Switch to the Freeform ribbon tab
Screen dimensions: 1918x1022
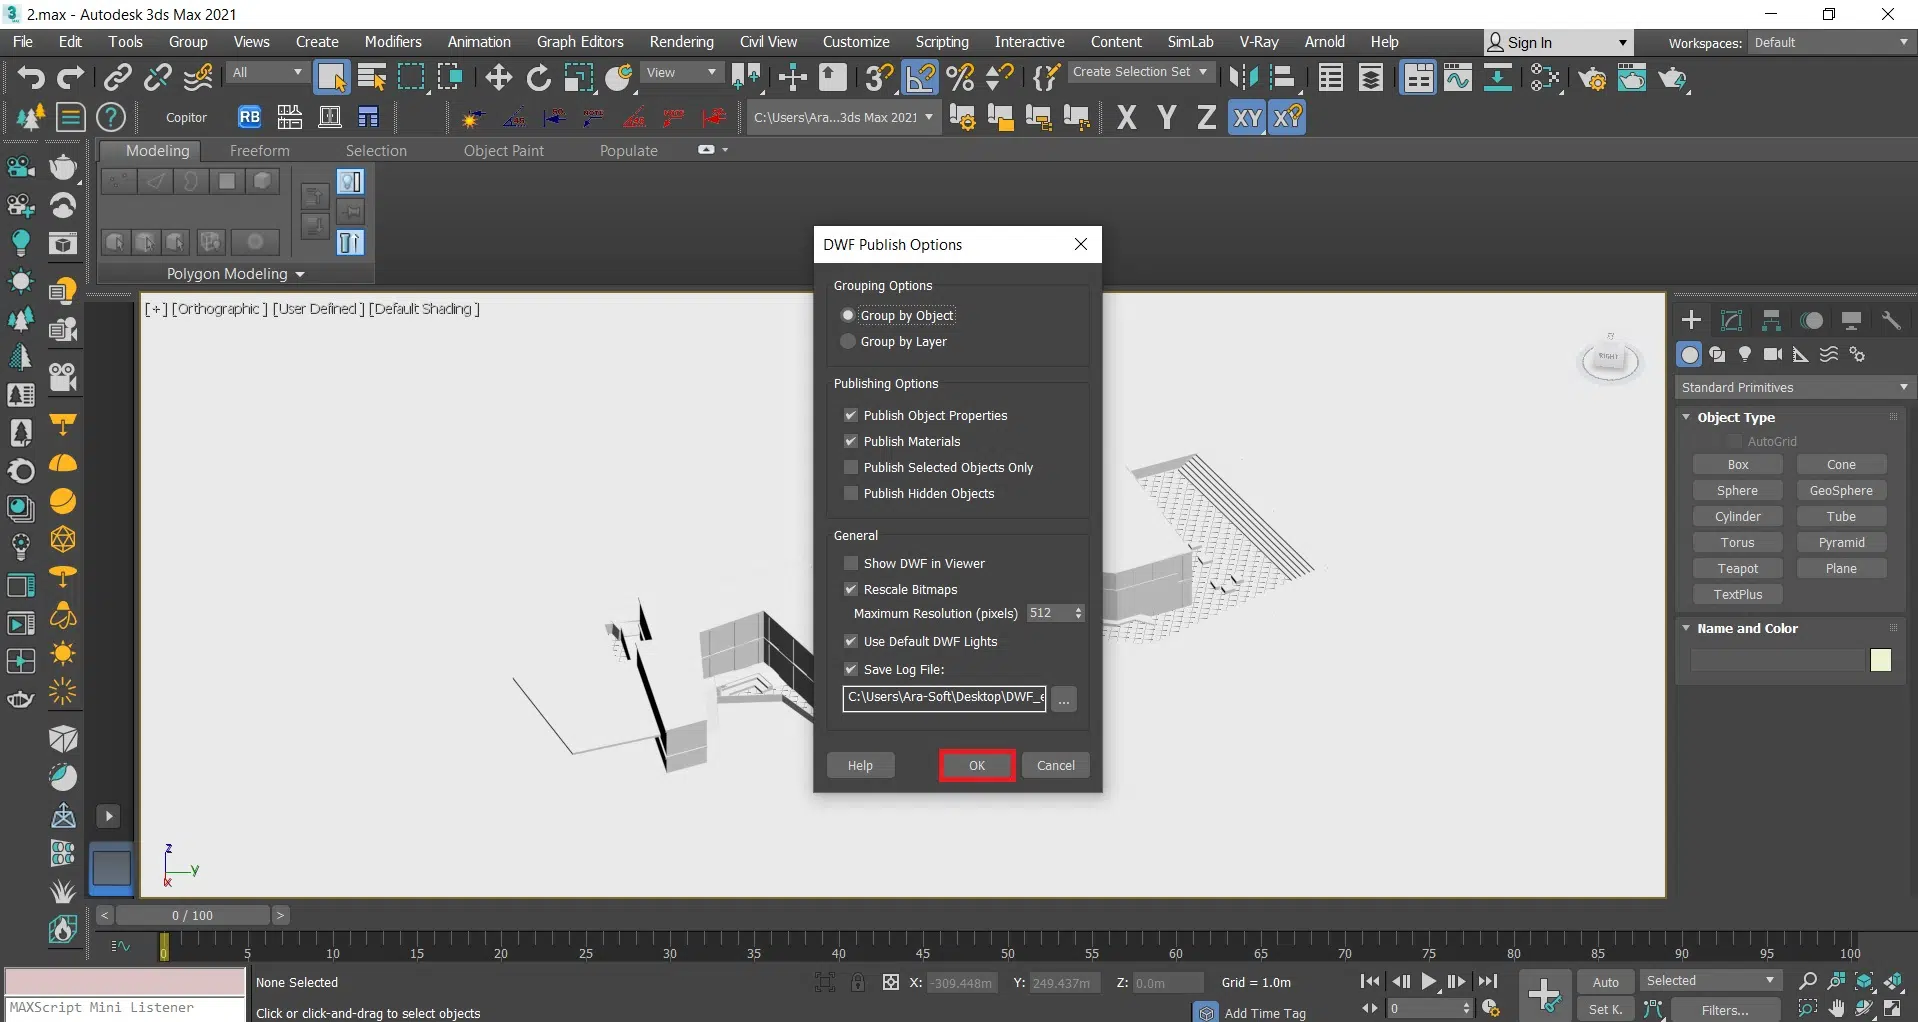point(259,151)
